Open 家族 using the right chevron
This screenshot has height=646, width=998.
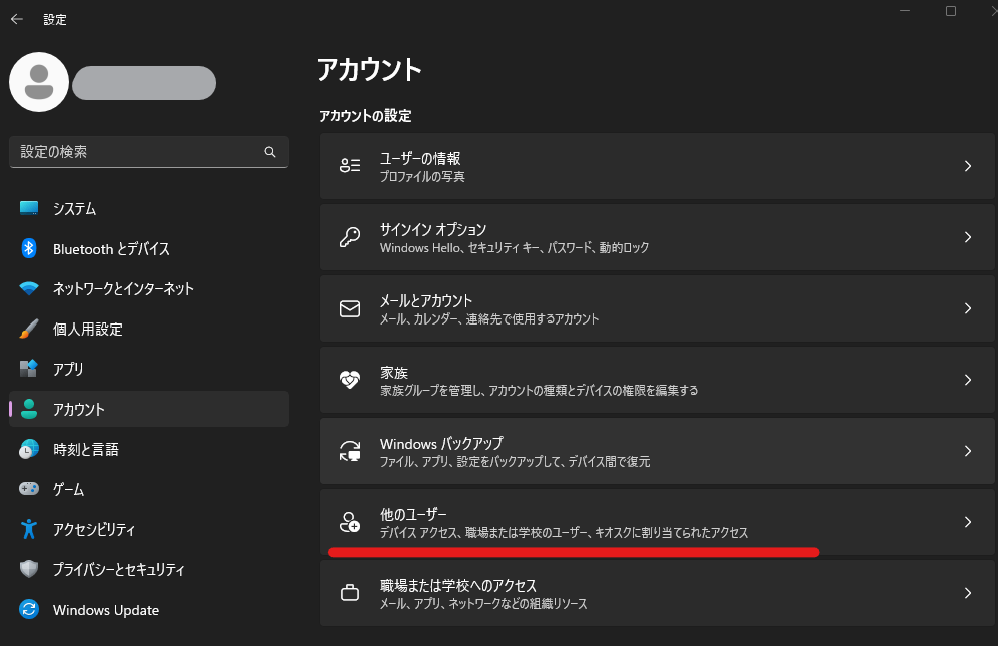click(967, 380)
